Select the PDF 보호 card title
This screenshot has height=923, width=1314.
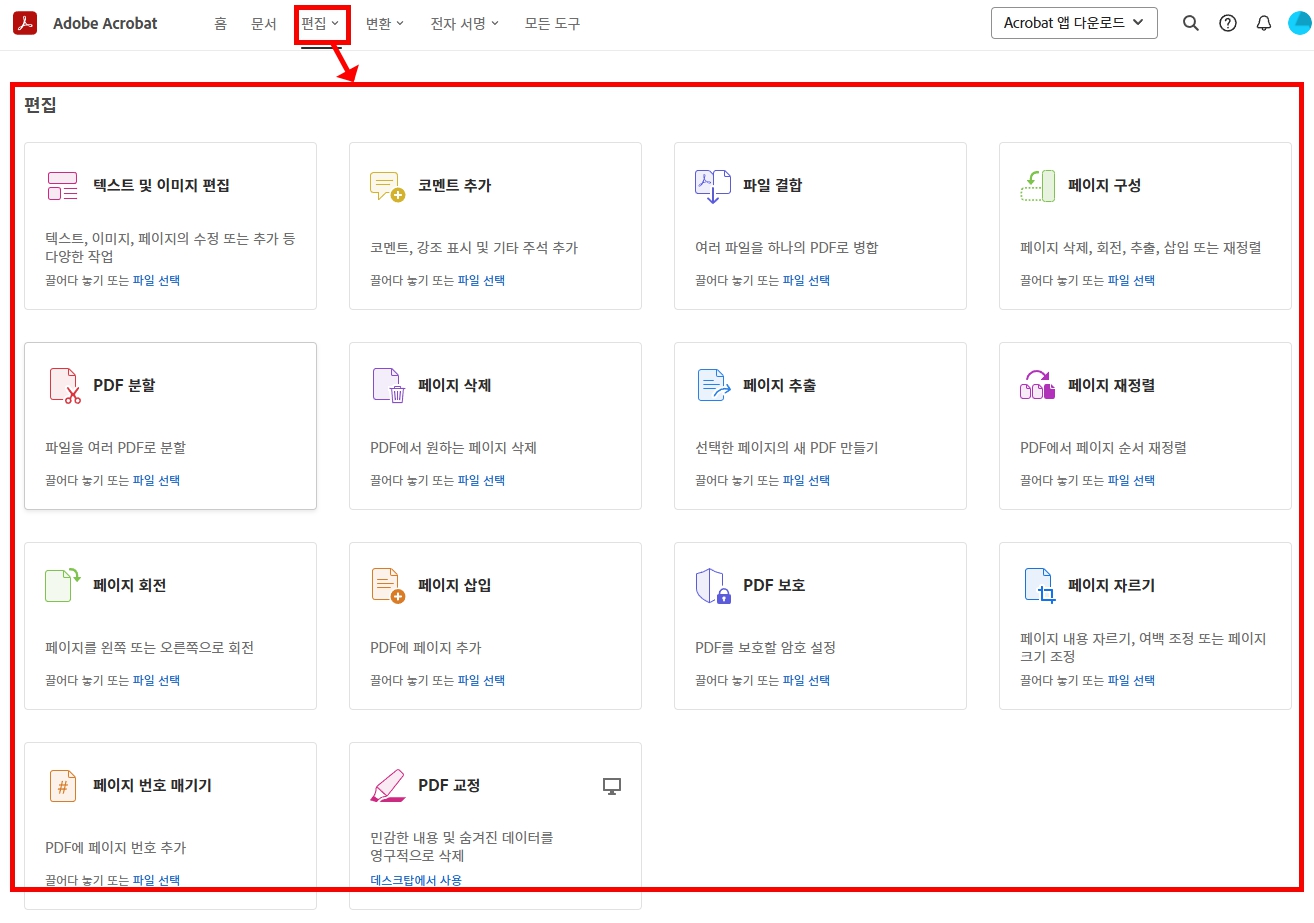click(774, 585)
